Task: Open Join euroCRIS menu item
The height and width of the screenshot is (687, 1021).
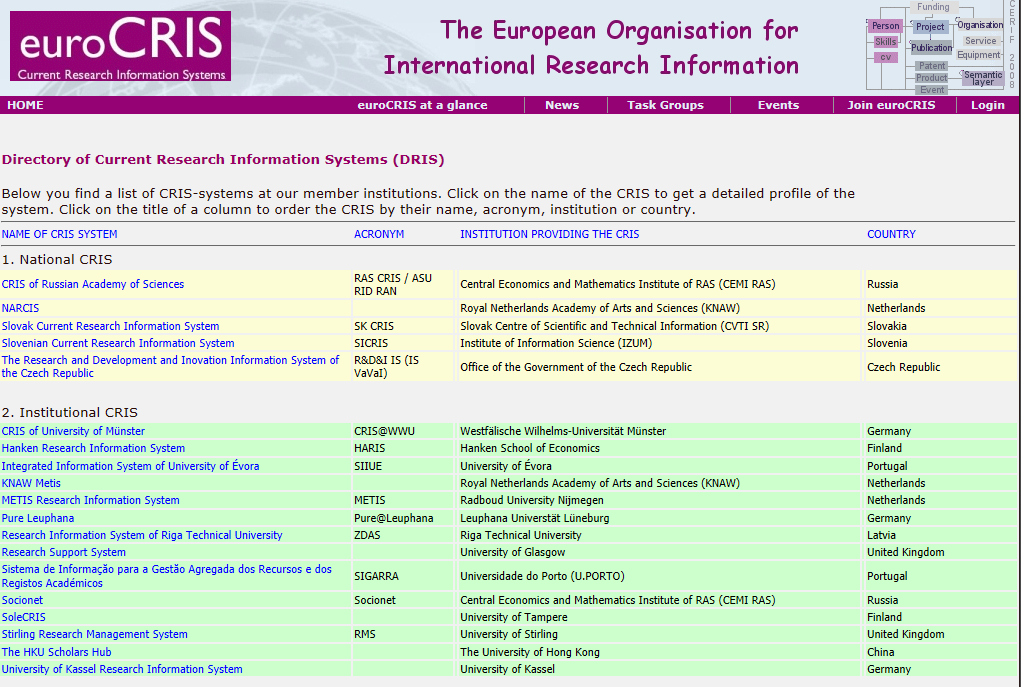Action: click(x=891, y=105)
